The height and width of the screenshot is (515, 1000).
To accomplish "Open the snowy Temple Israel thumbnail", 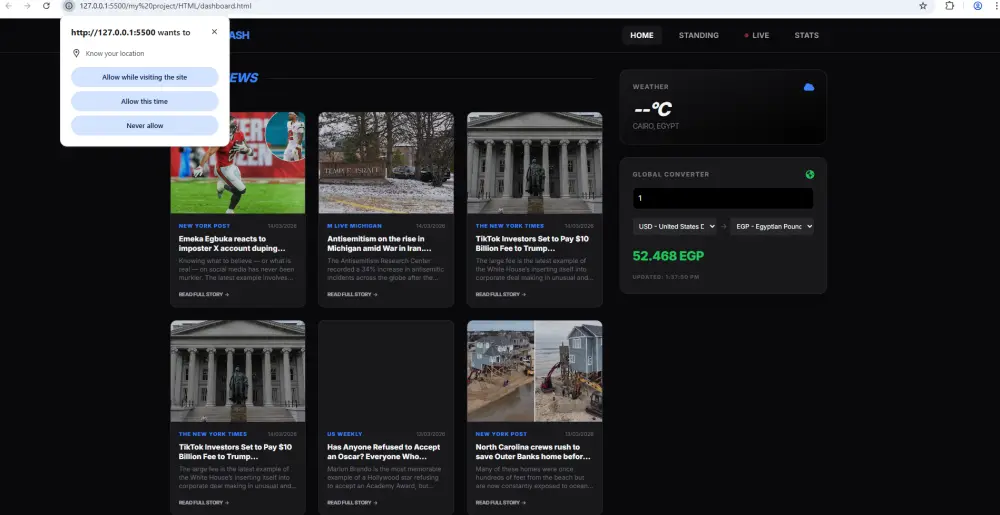I will click(x=386, y=163).
